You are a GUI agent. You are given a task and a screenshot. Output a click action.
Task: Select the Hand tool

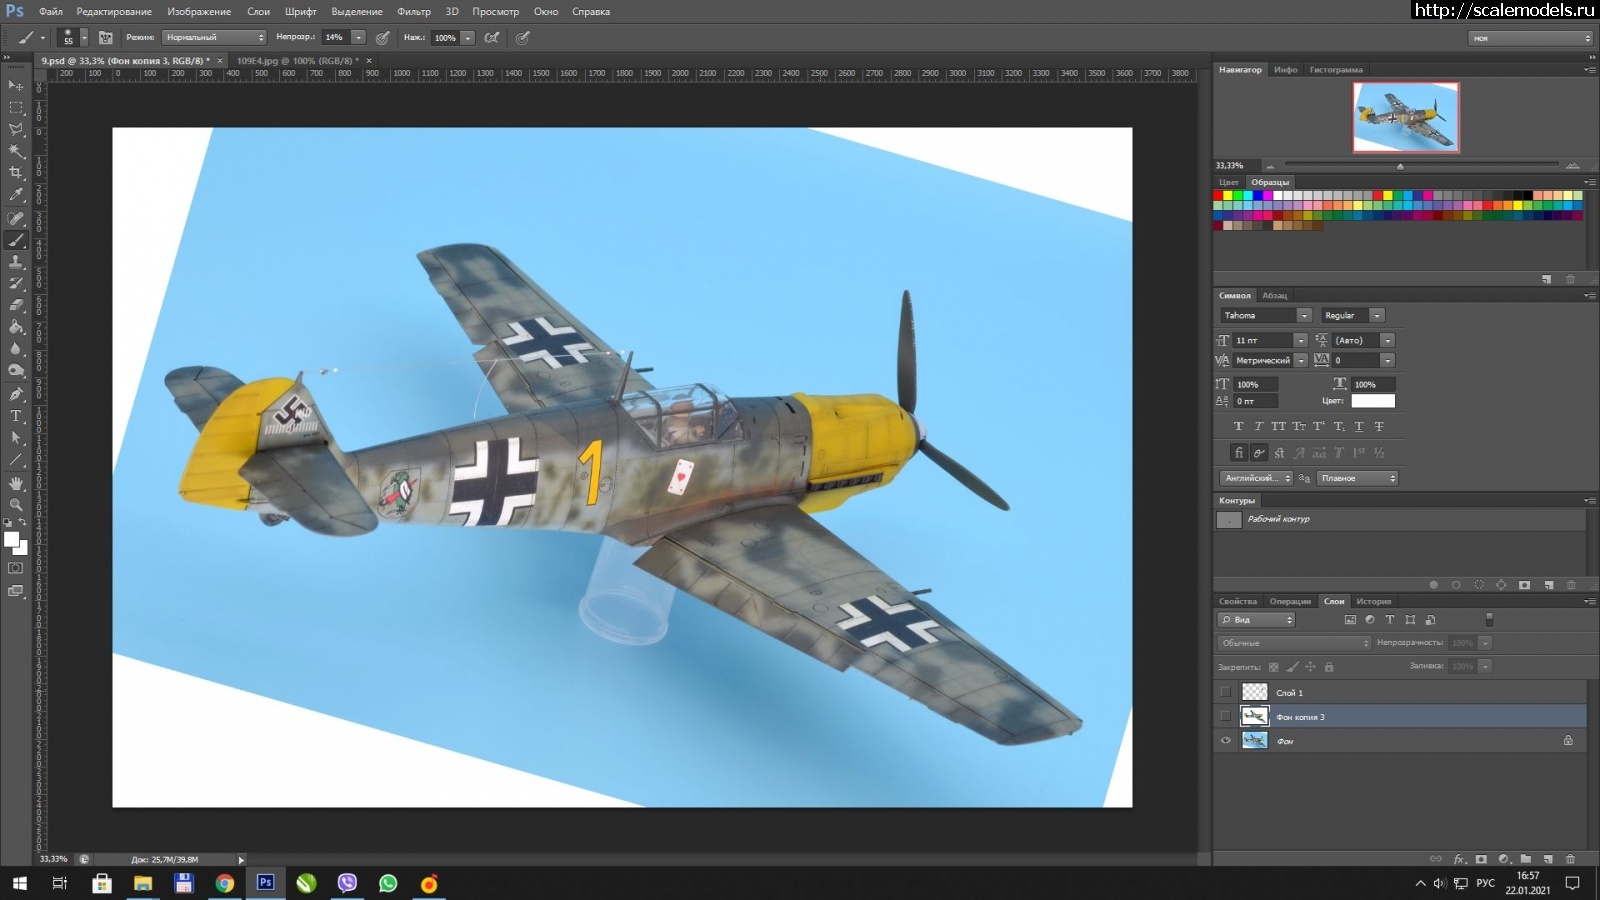coord(16,483)
